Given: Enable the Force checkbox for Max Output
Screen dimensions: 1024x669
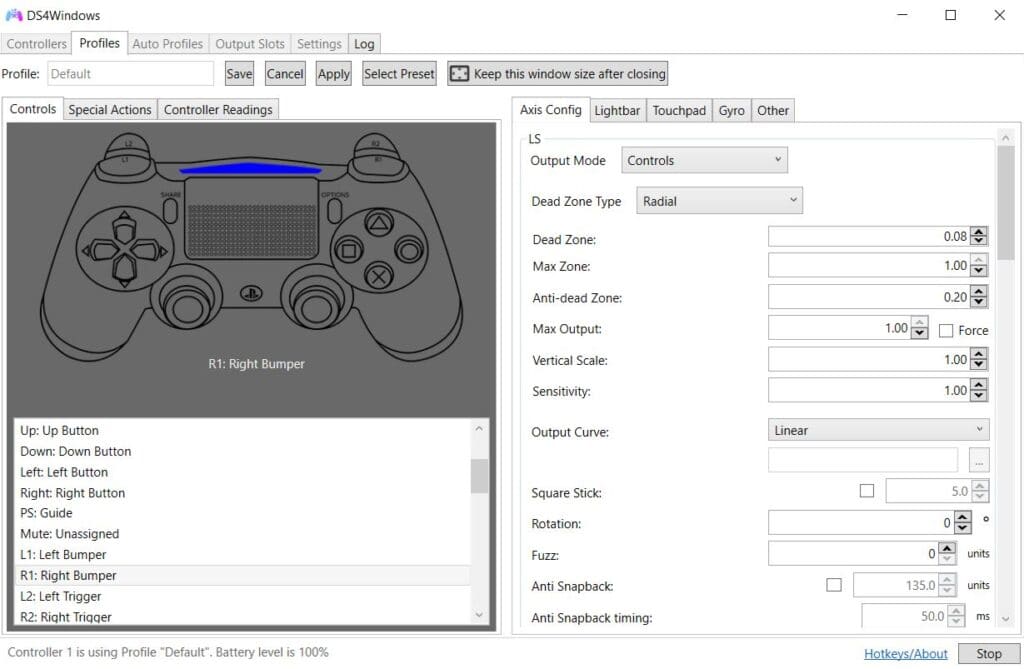Looking at the screenshot, I should point(945,331).
